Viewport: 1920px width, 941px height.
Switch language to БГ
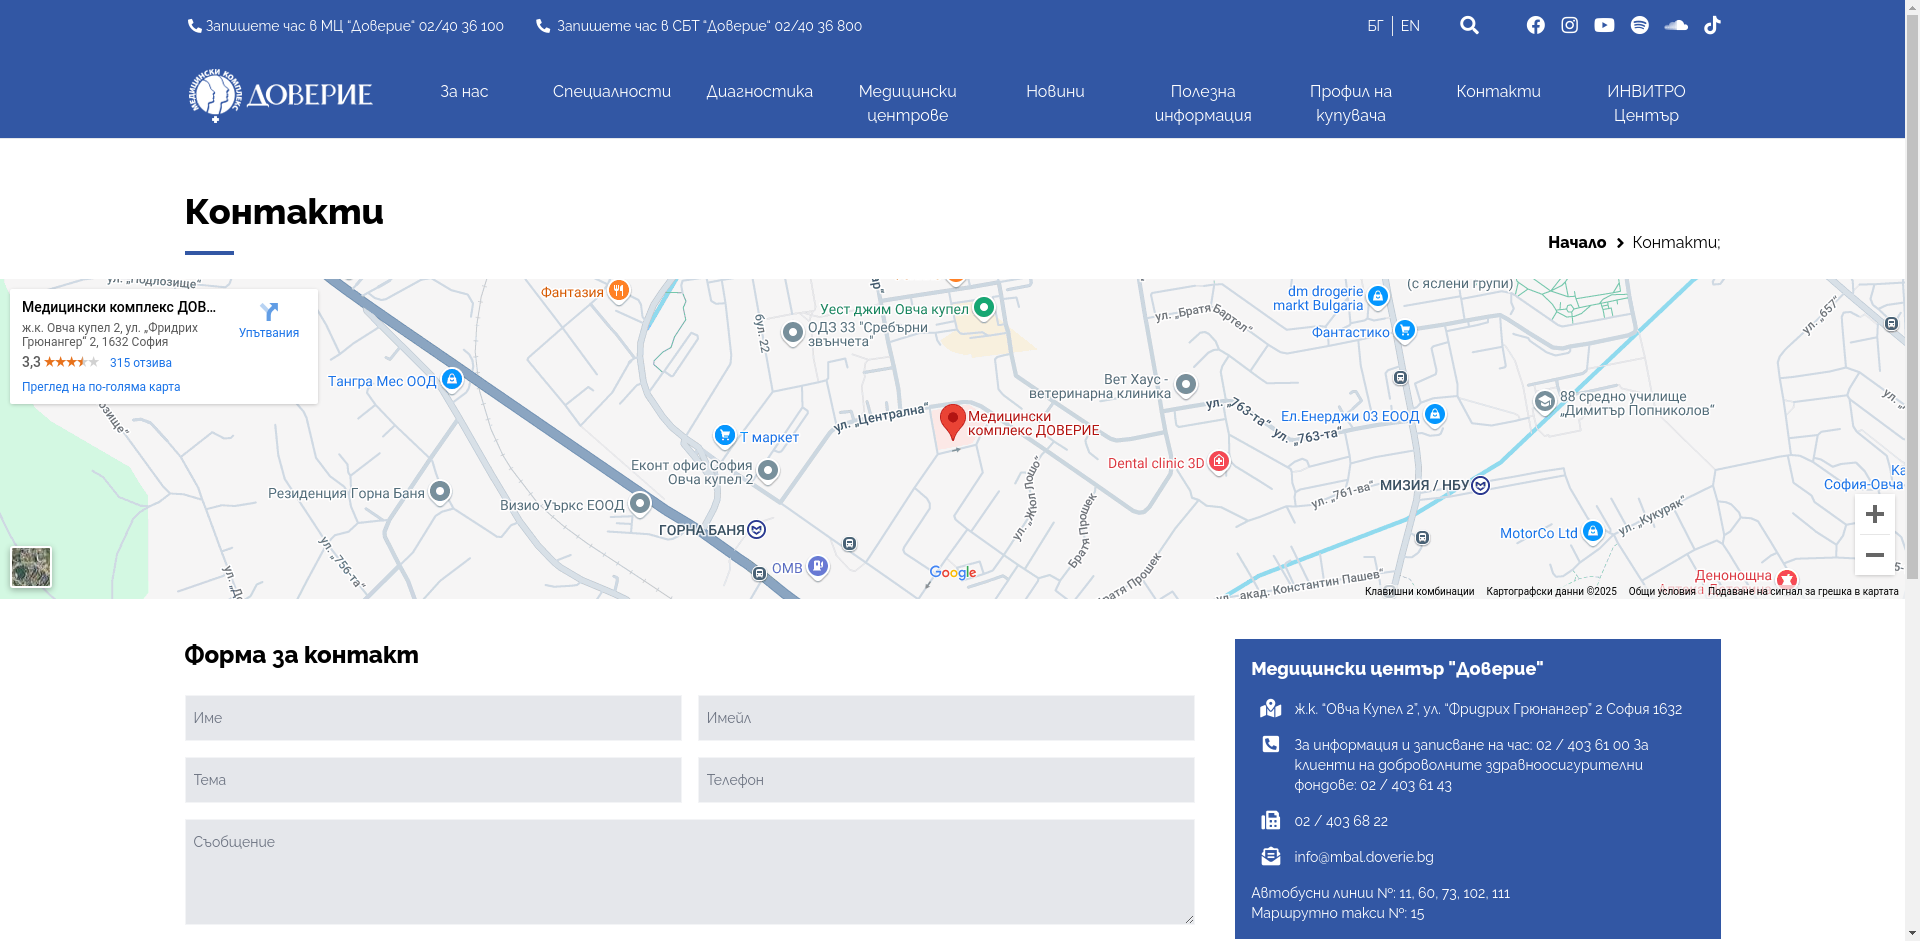[x=1375, y=26]
